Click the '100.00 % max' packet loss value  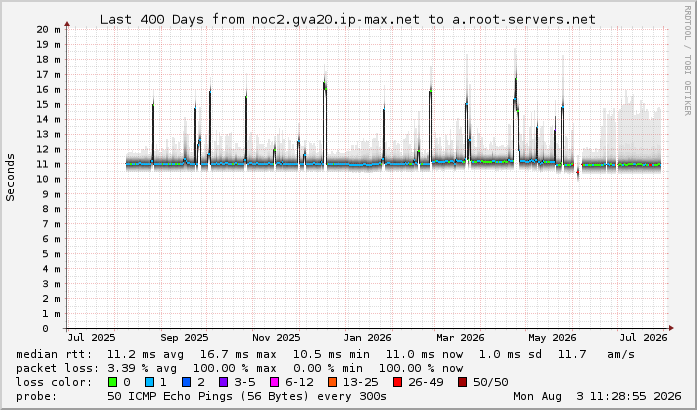[x=234, y=368]
